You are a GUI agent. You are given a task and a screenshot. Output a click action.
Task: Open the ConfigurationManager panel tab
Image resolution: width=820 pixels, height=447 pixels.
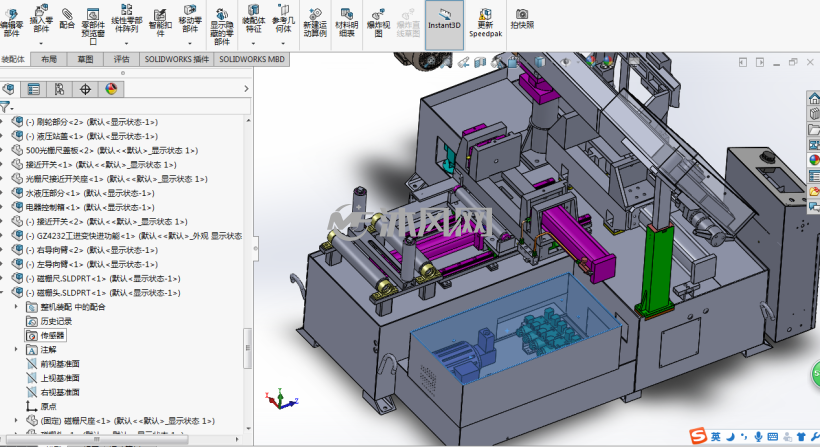click(59, 89)
